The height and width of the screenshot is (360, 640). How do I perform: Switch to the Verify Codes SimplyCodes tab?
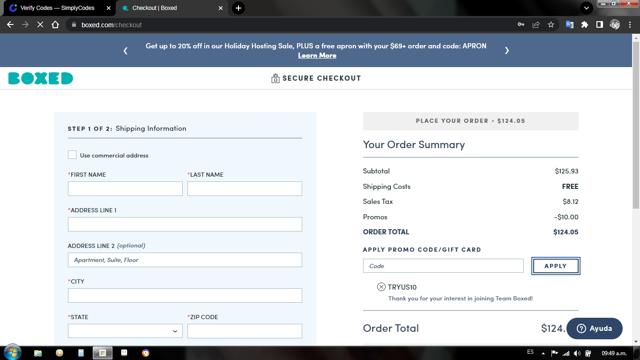(x=57, y=8)
